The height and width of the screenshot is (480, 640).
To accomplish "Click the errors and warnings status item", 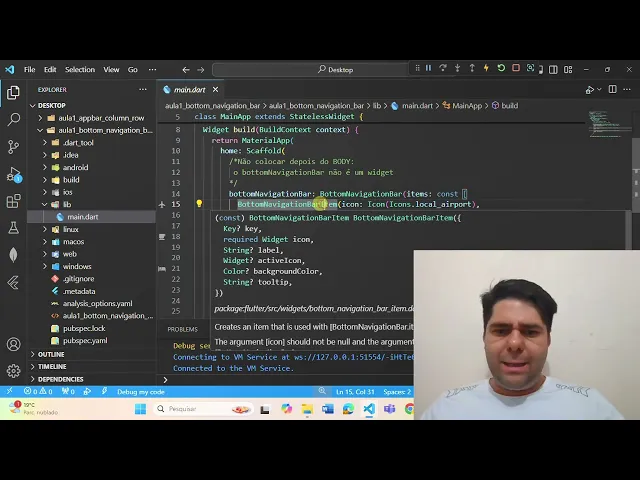I will pos(38,391).
